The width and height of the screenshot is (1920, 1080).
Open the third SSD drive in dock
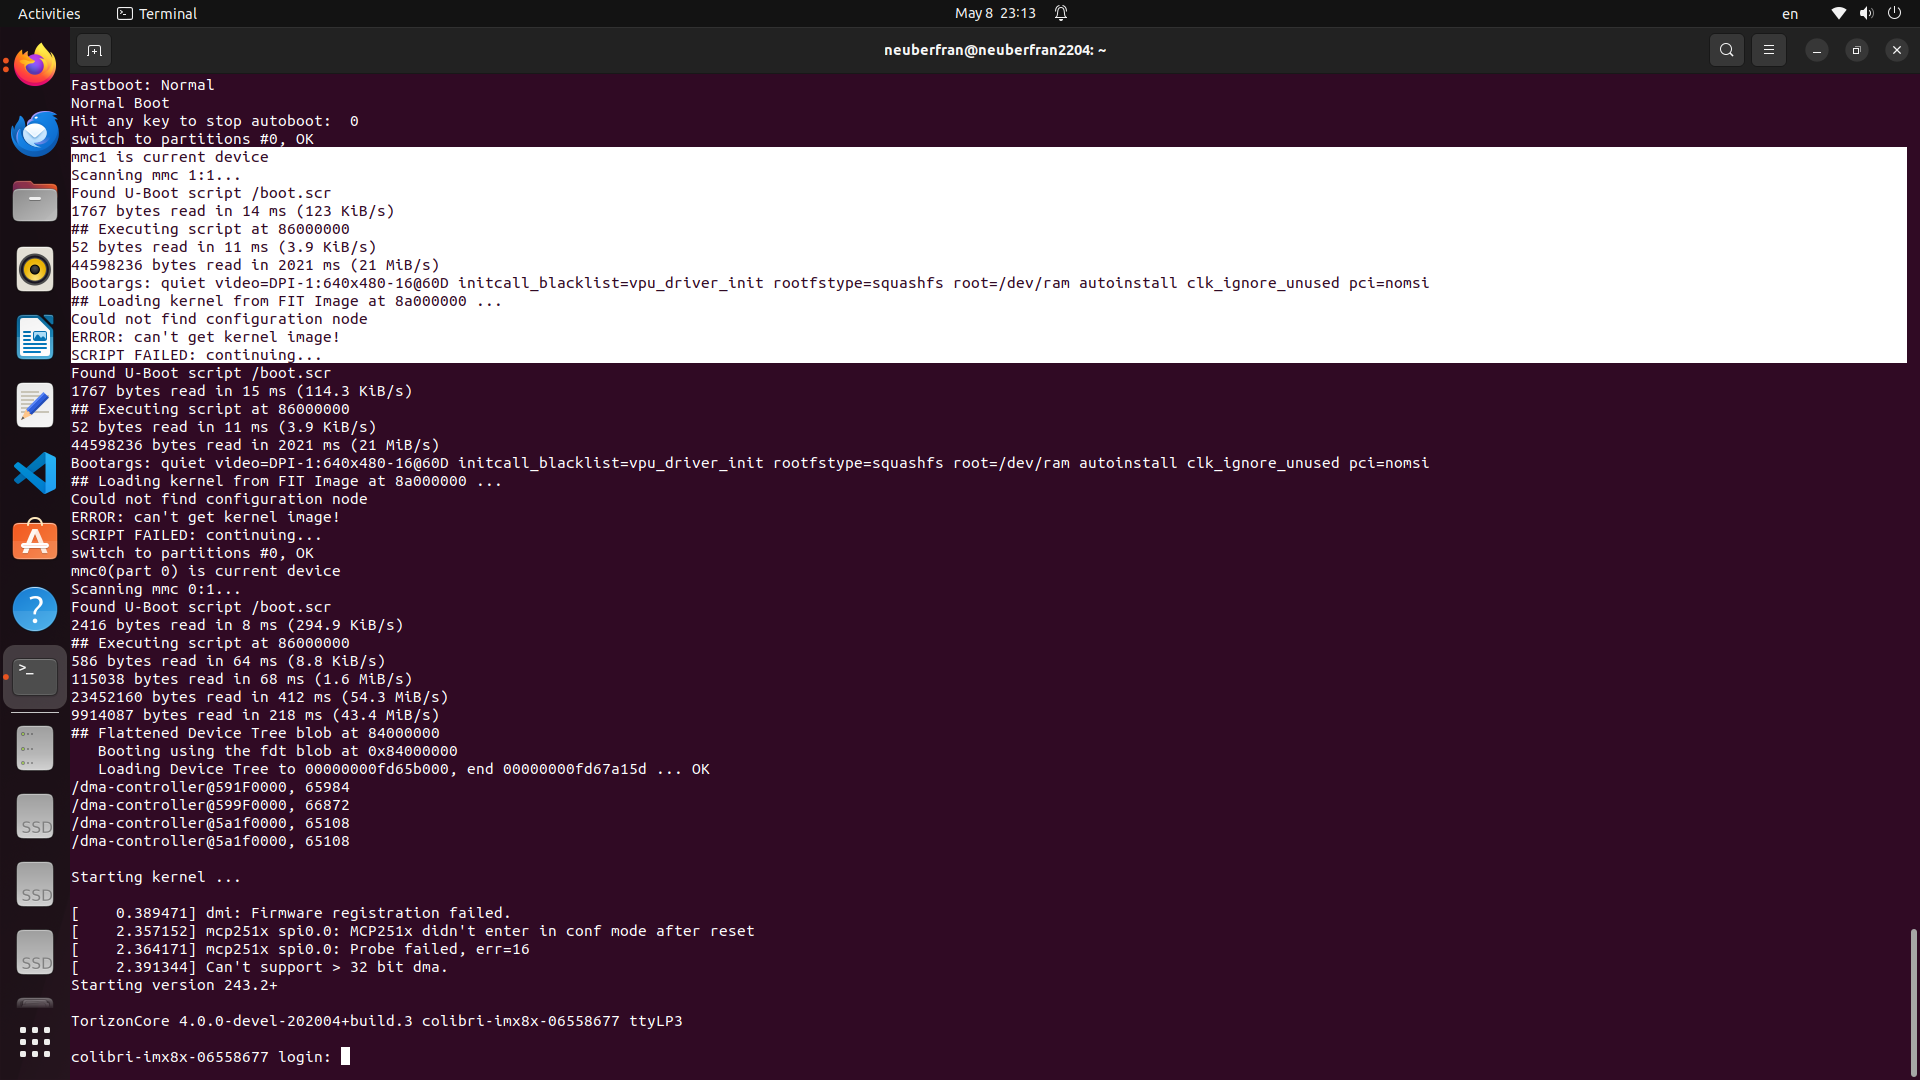[x=35, y=953]
